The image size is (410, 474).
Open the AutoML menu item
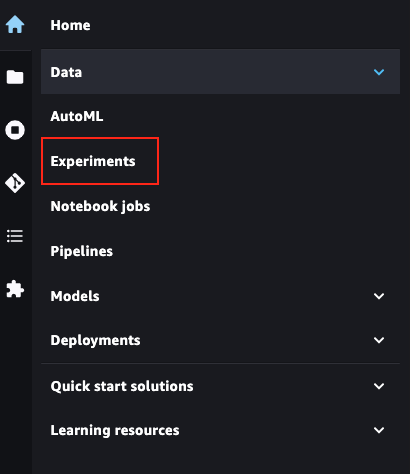pyautogui.click(x=77, y=116)
